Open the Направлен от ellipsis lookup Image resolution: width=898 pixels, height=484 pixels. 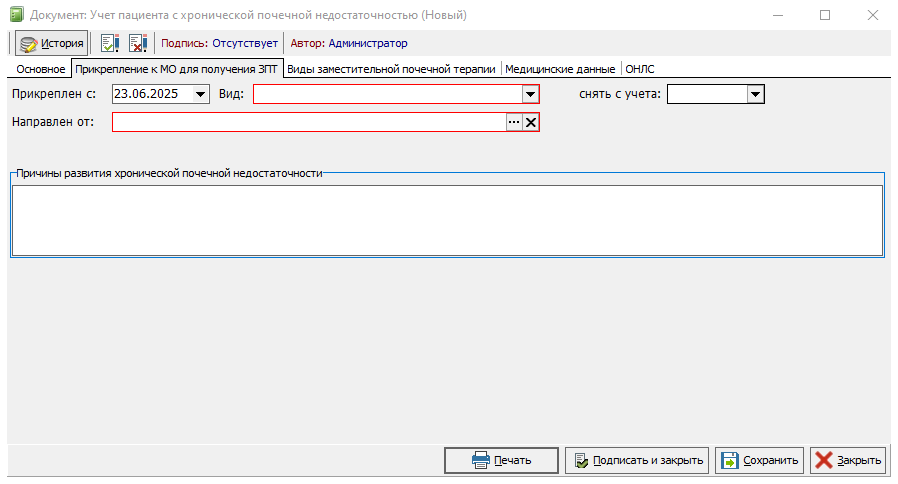click(x=514, y=122)
